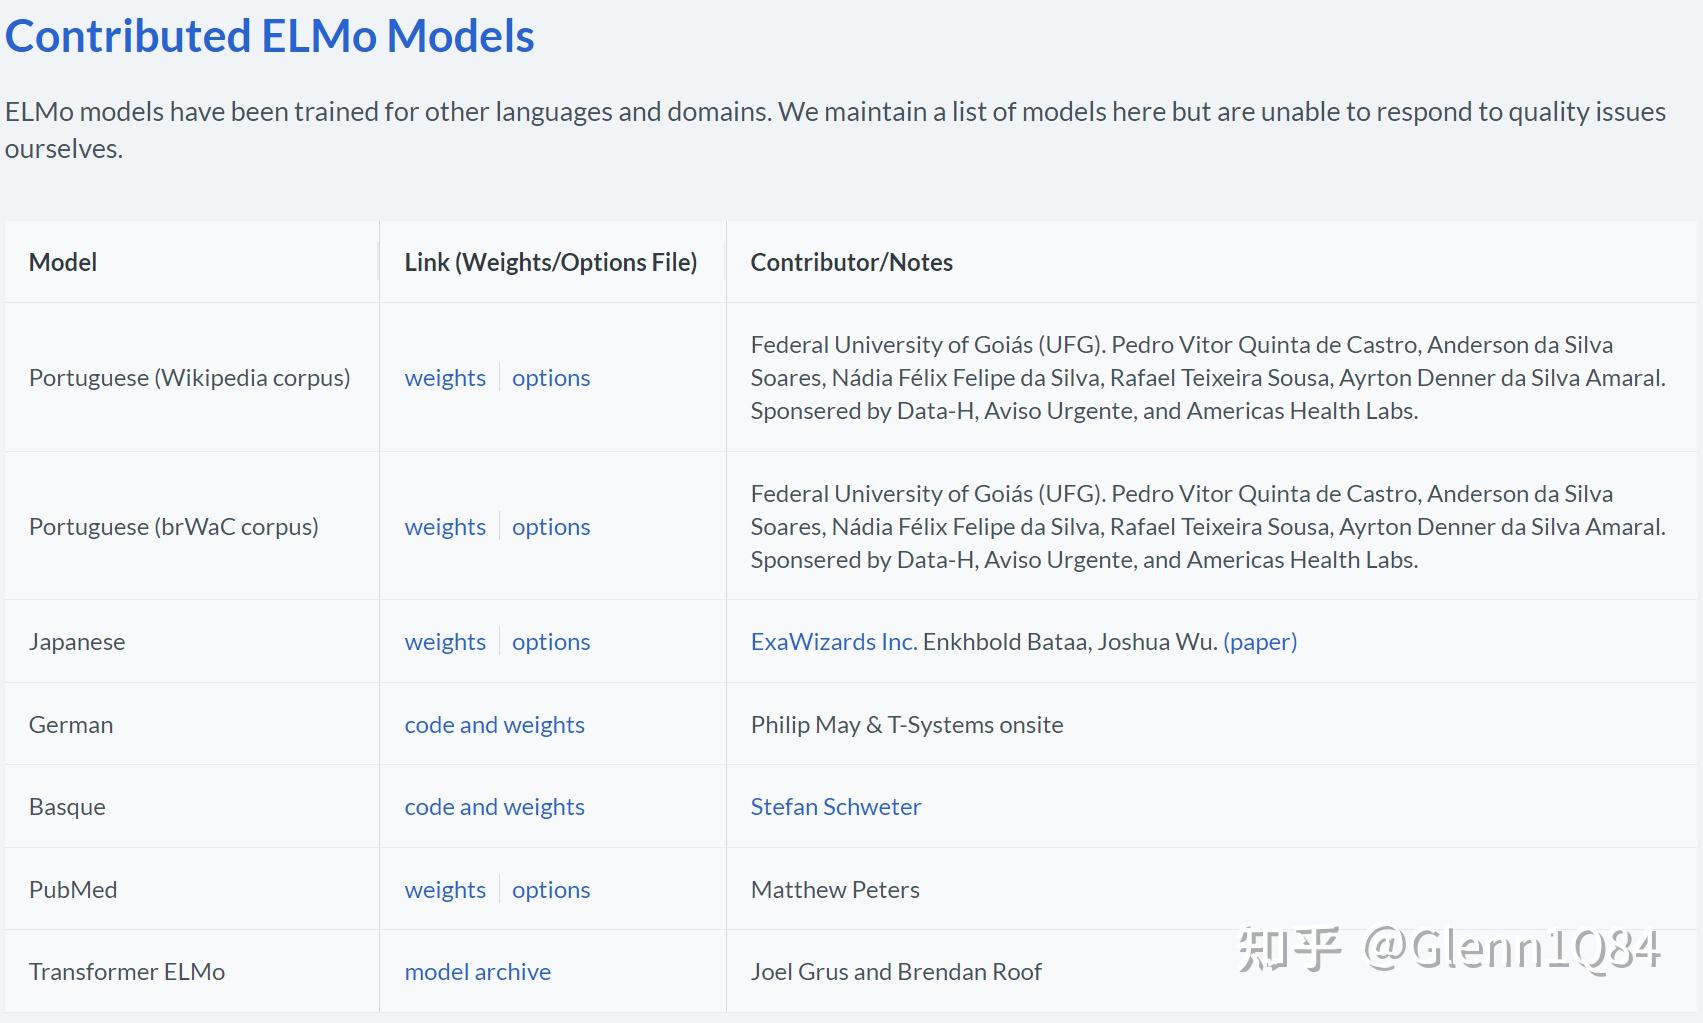
Task: Download weights for Portuguese brWaC corpus
Action: point(445,527)
